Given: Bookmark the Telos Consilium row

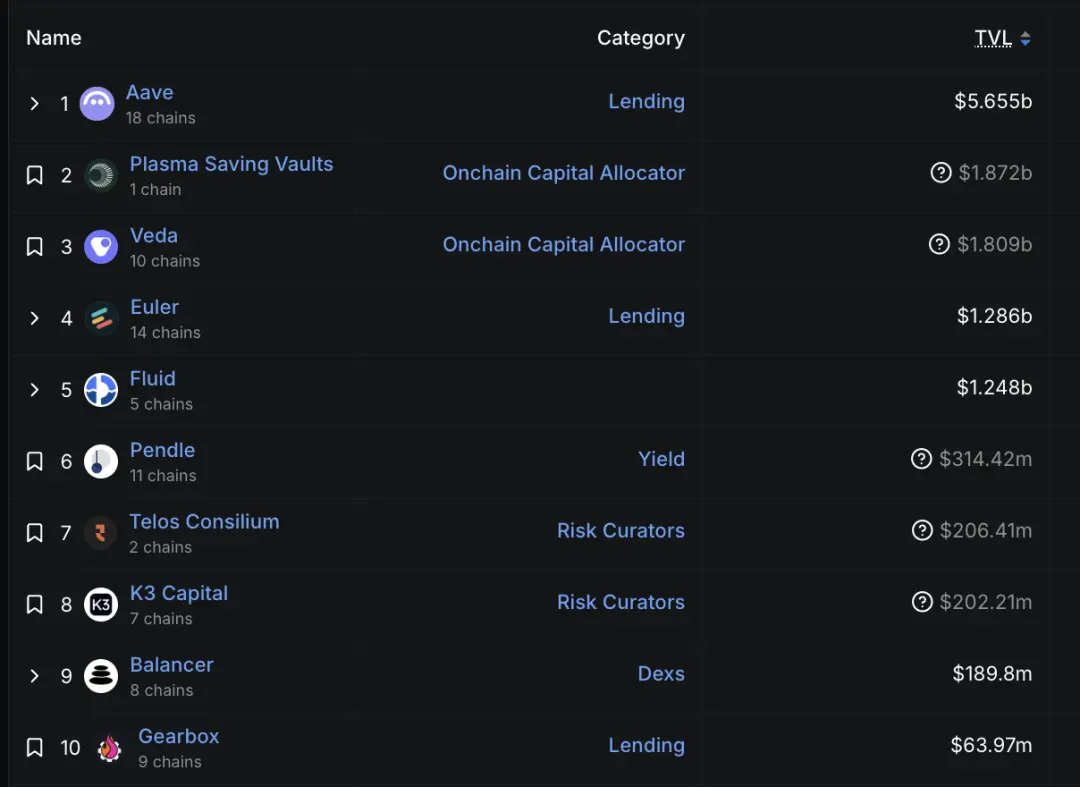Looking at the screenshot, I should [x=32, y=533].
